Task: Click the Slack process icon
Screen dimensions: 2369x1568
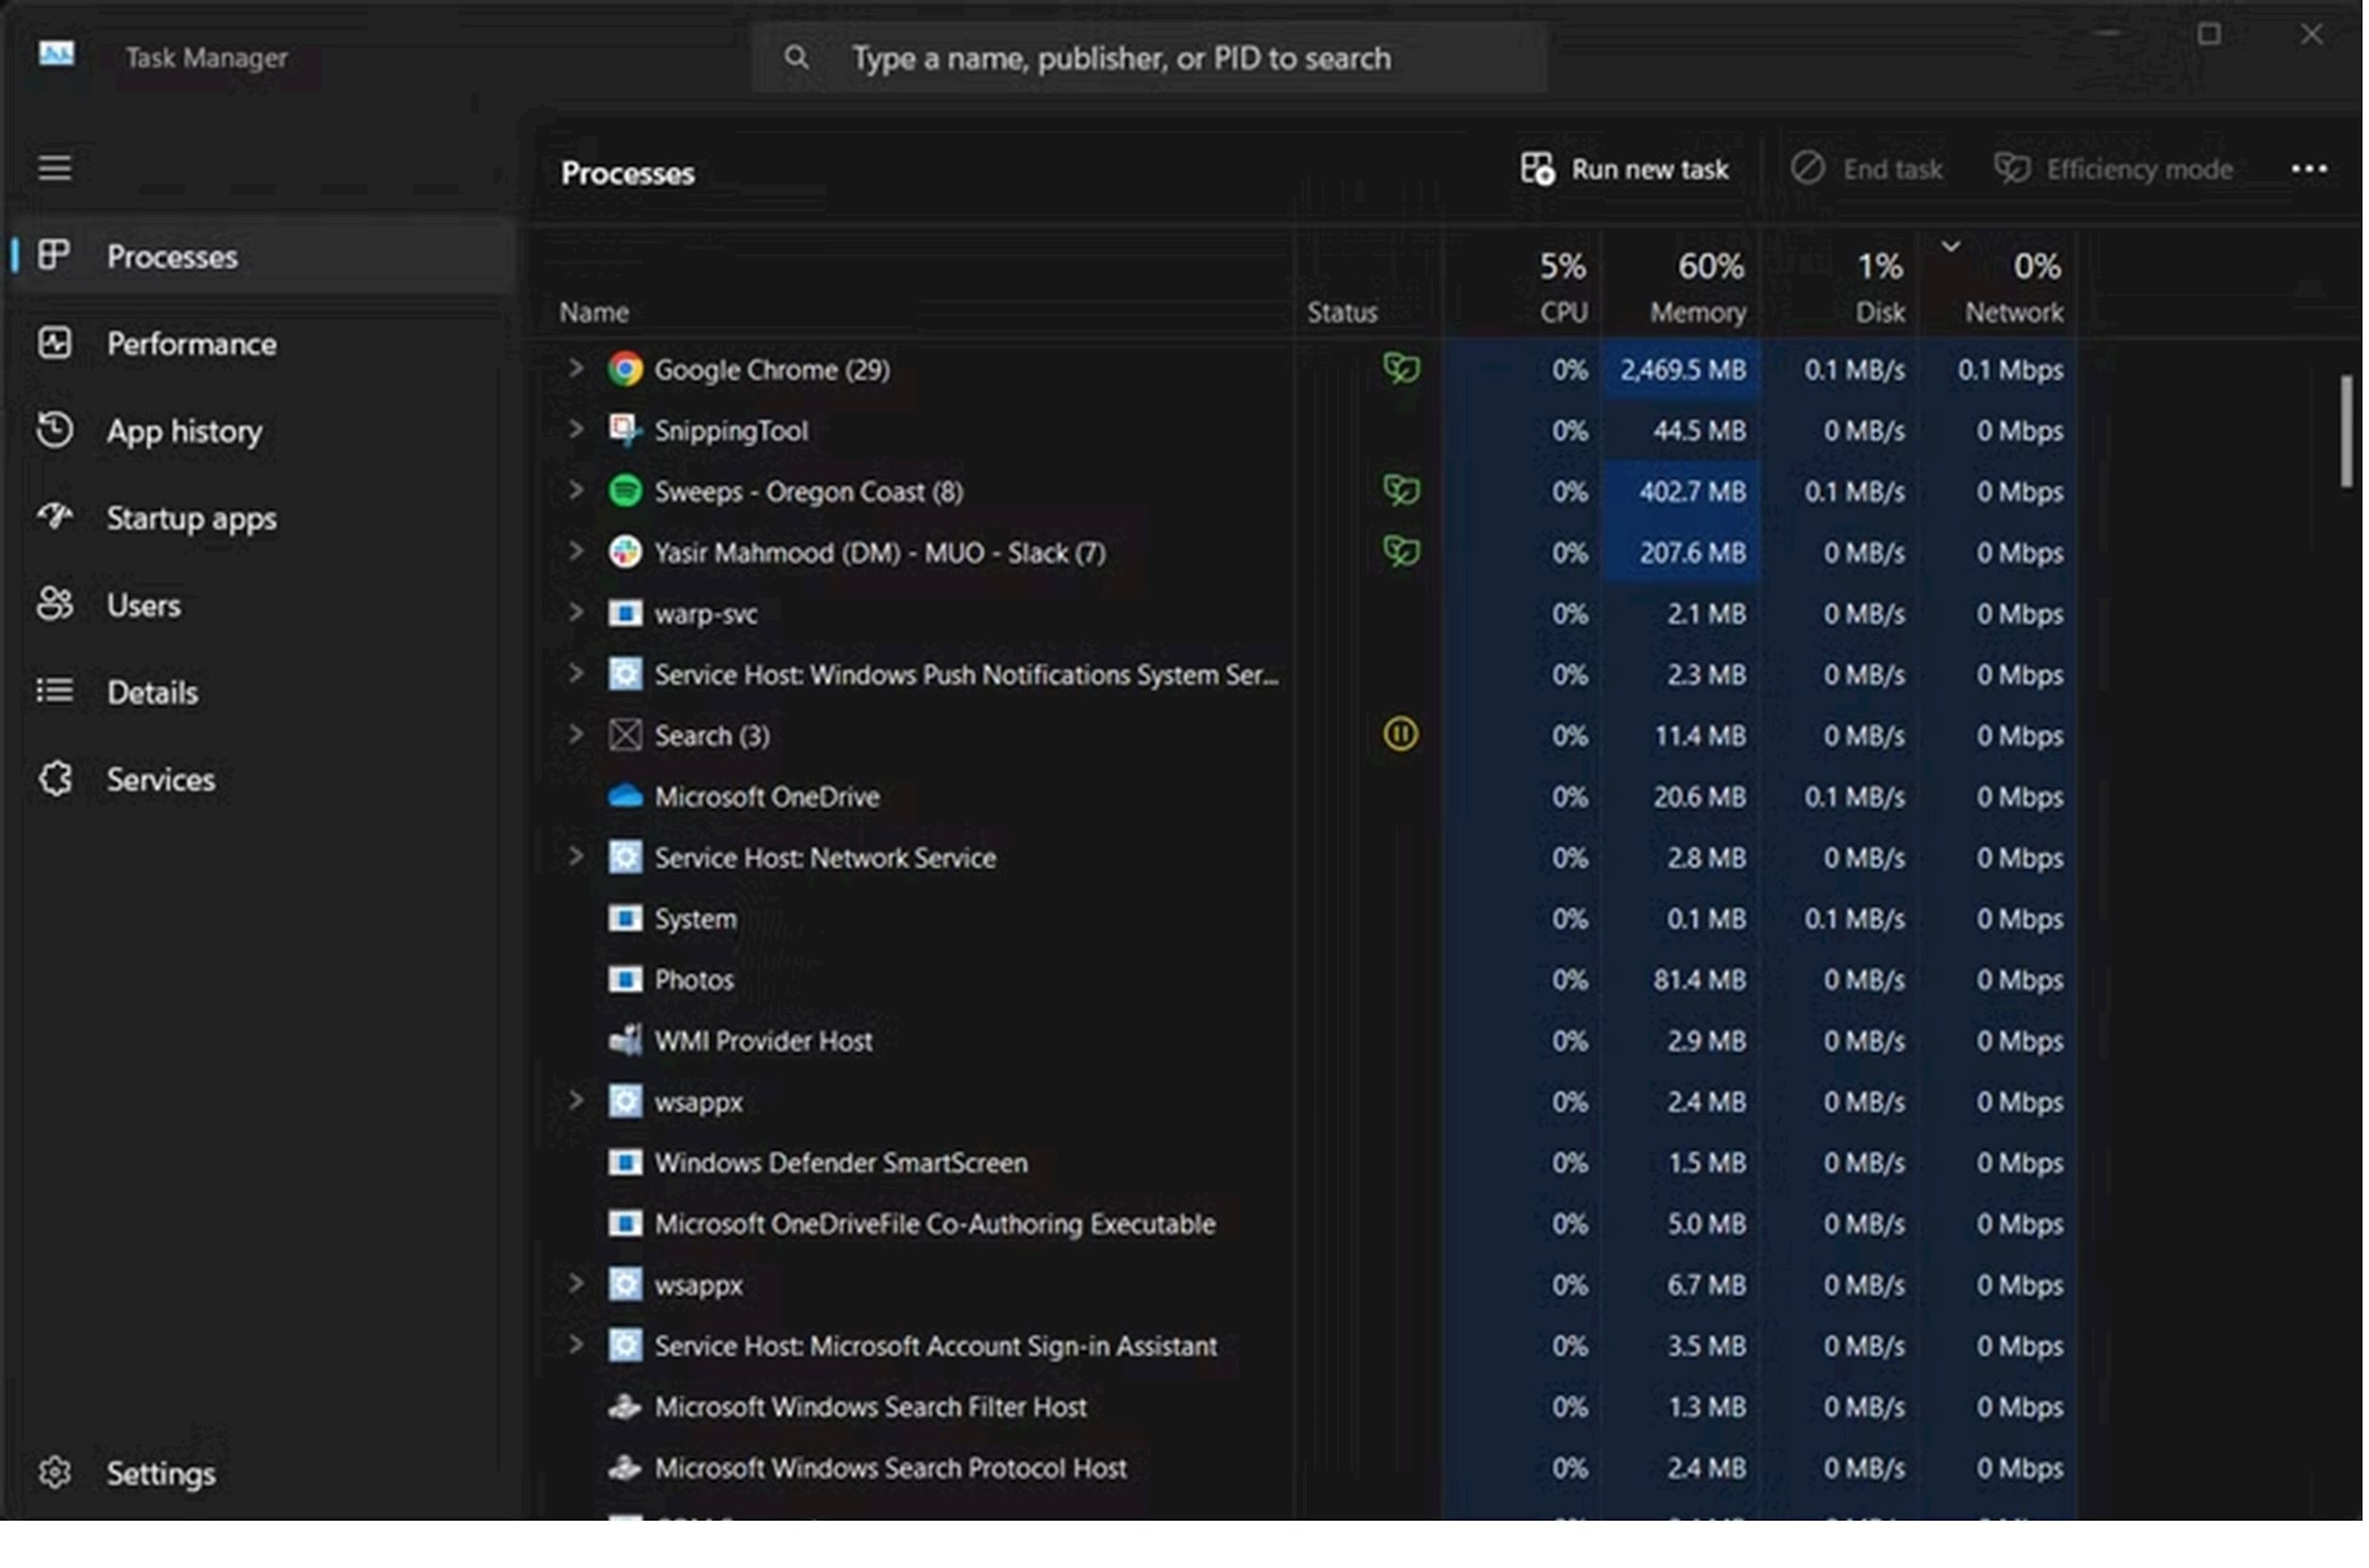Action: pos(626,553)
